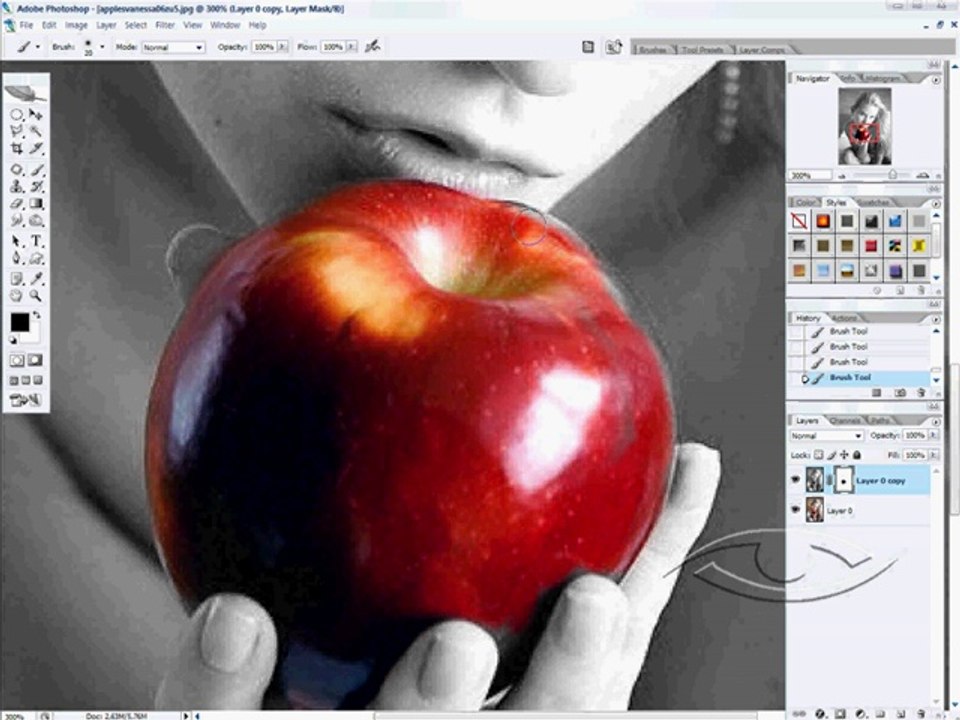The width and height of the screenshot is (960, 720).
Task: Hide the Layer 0 copy layer
Action: click(x=795, y=481)
